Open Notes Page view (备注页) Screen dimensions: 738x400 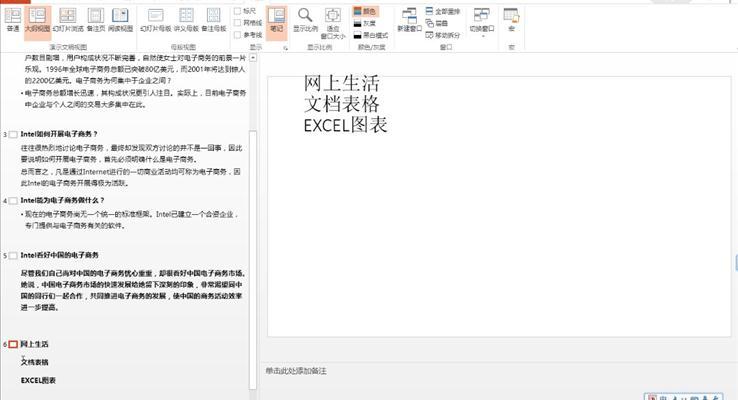click(x=96, y=19)
